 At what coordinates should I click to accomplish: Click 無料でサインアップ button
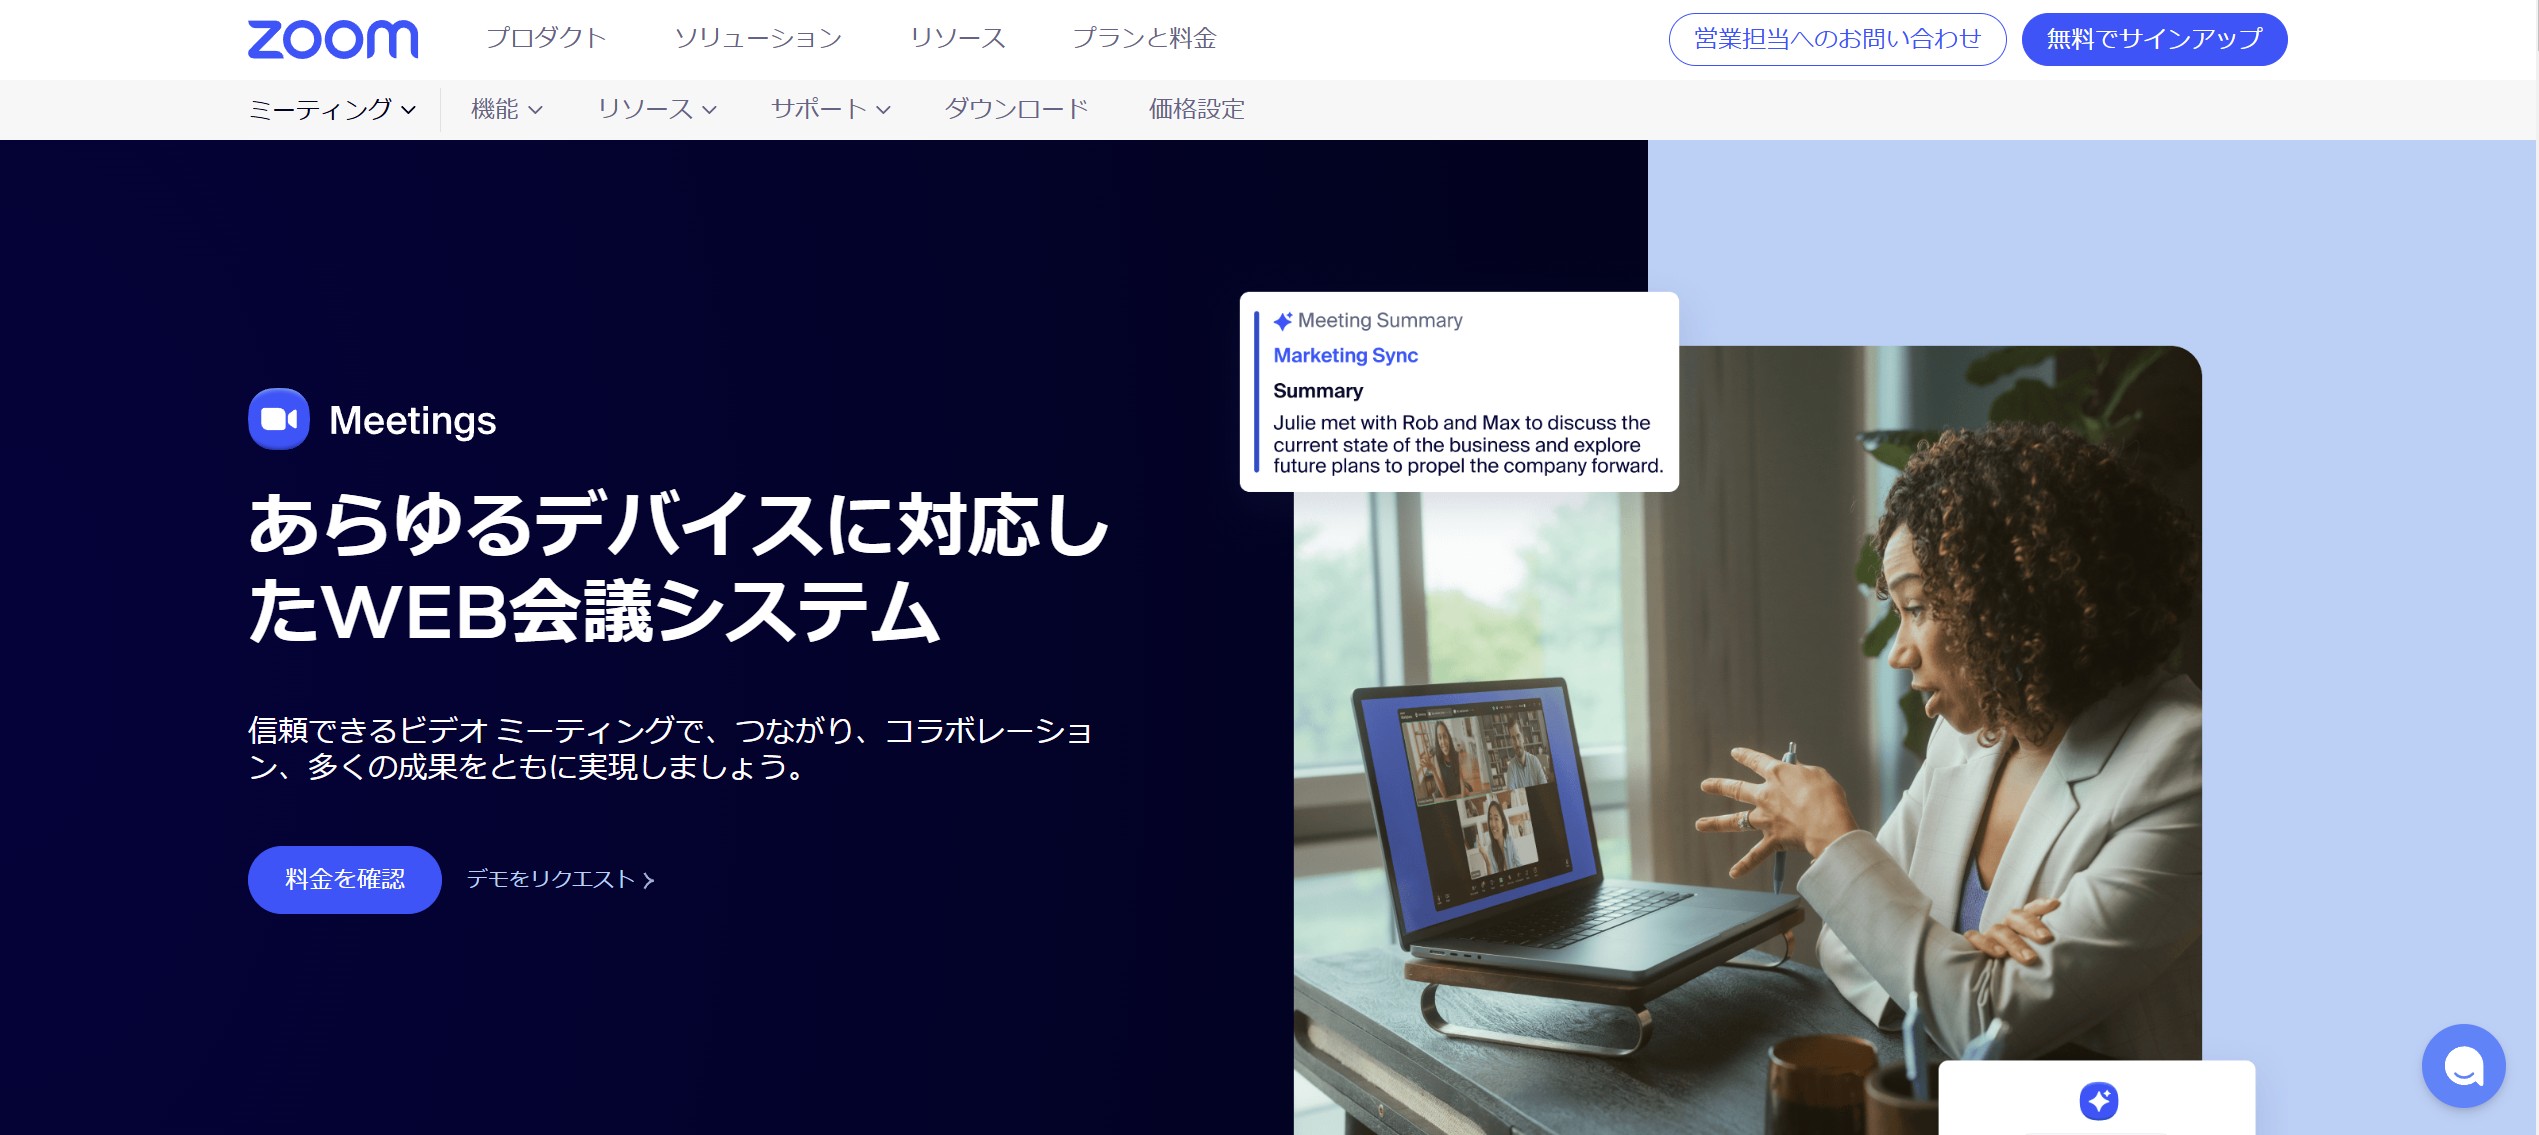pos(2154,39)
